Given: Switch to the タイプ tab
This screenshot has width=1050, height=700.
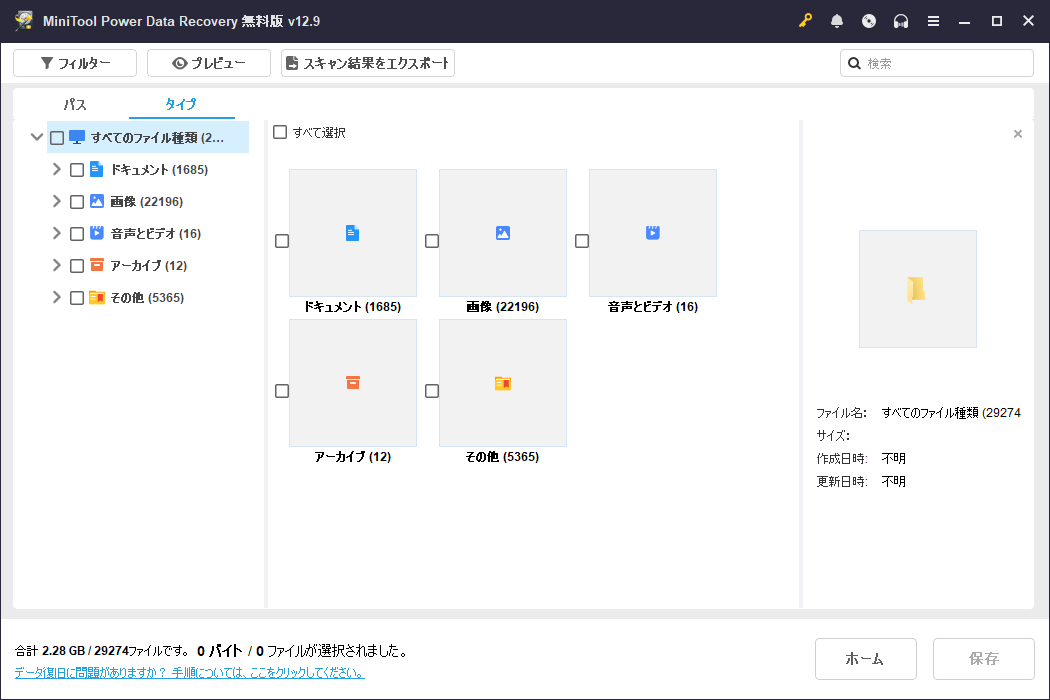Looking at the screenshot, I should click(x=181, y=104).
